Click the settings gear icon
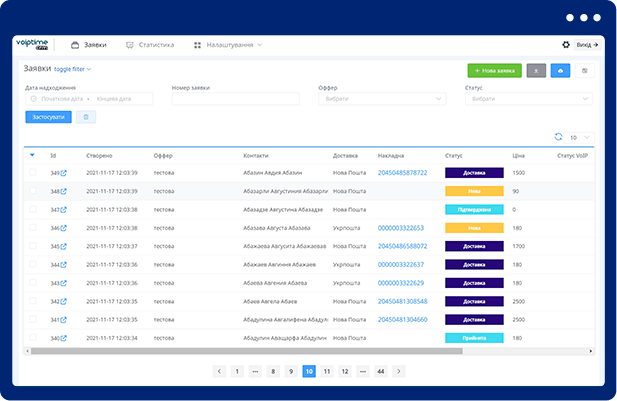 [x=566, y=45]
